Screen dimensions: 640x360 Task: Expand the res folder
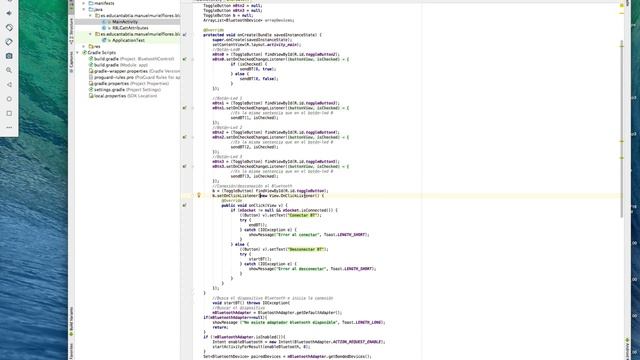(84, 46)
